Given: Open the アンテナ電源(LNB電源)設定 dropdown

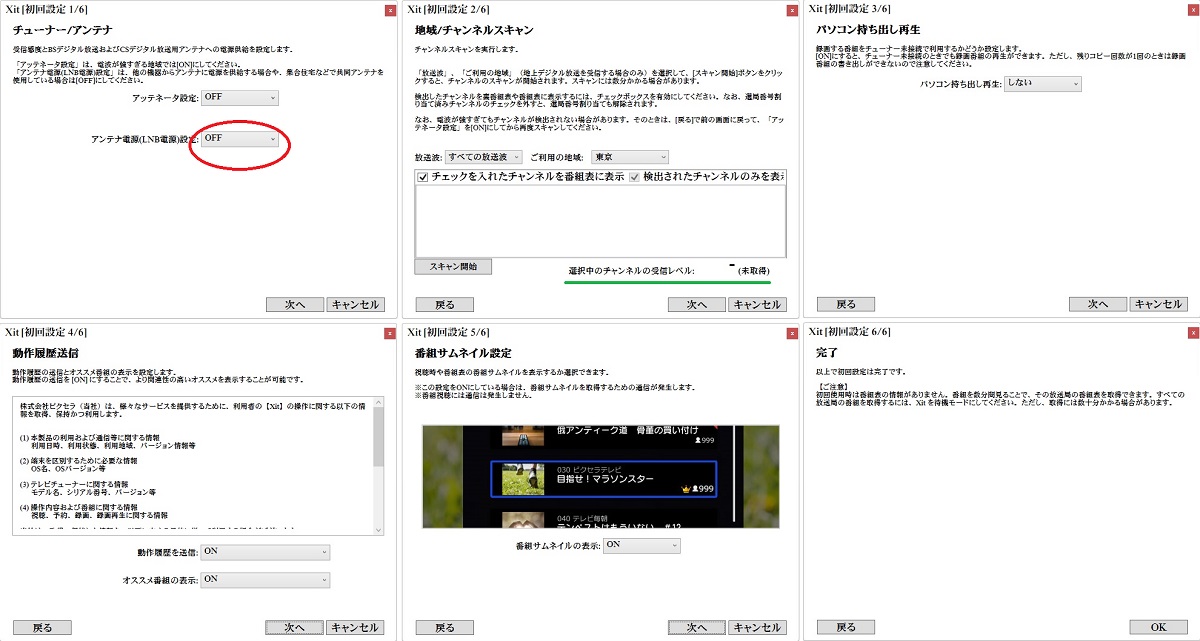Looking at the screenshot, I should [240, 139].
